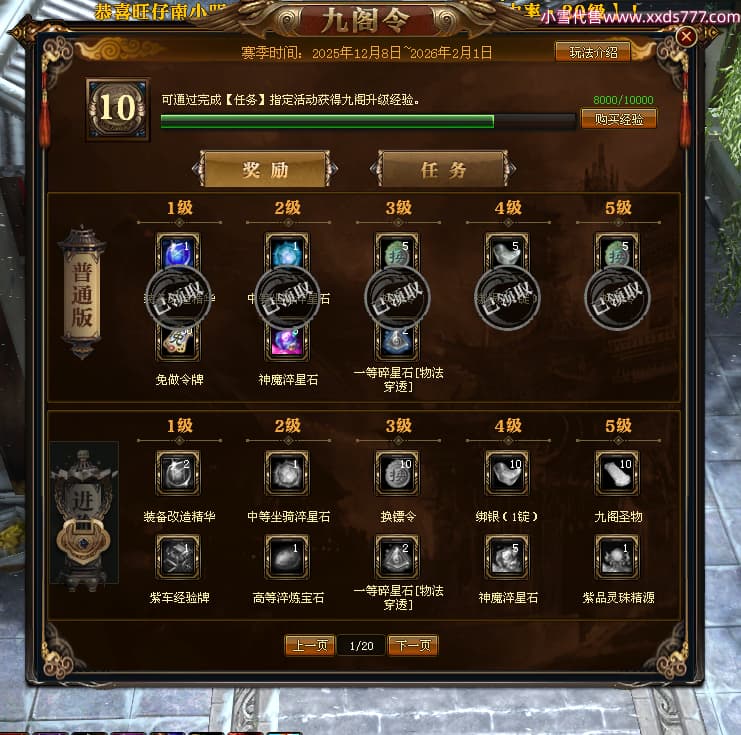Viewport: 741px width, 735px height.
Task: Click the 购买经验 buy experience button
Action: [619, 119]
